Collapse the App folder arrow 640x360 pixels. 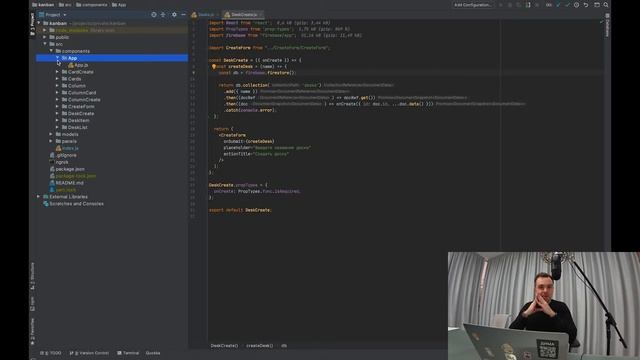click(x=58, y=58)
